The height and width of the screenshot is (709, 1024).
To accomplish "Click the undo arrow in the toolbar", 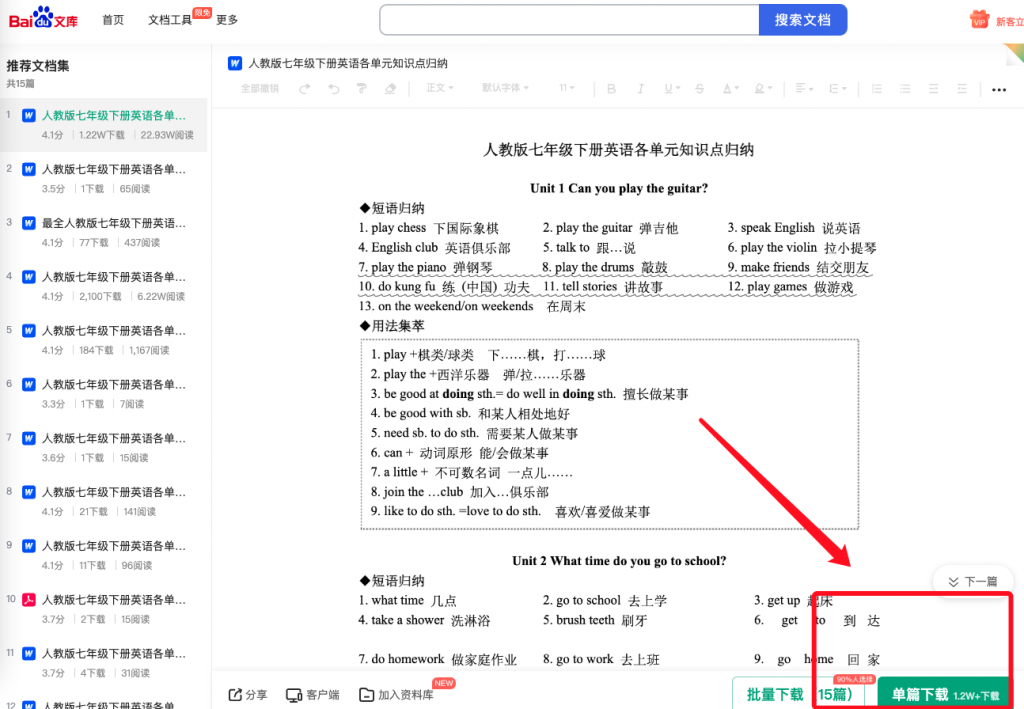I will click(x=334, y=88).
